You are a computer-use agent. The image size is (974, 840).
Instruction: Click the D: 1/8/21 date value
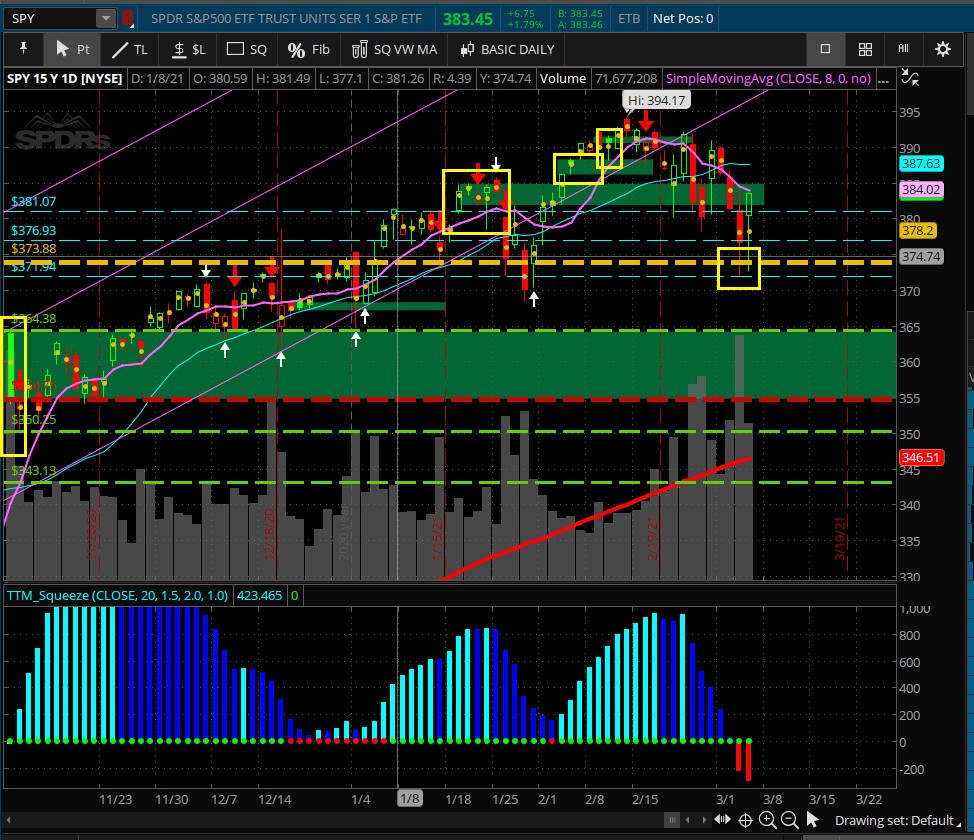pos(157,79)
